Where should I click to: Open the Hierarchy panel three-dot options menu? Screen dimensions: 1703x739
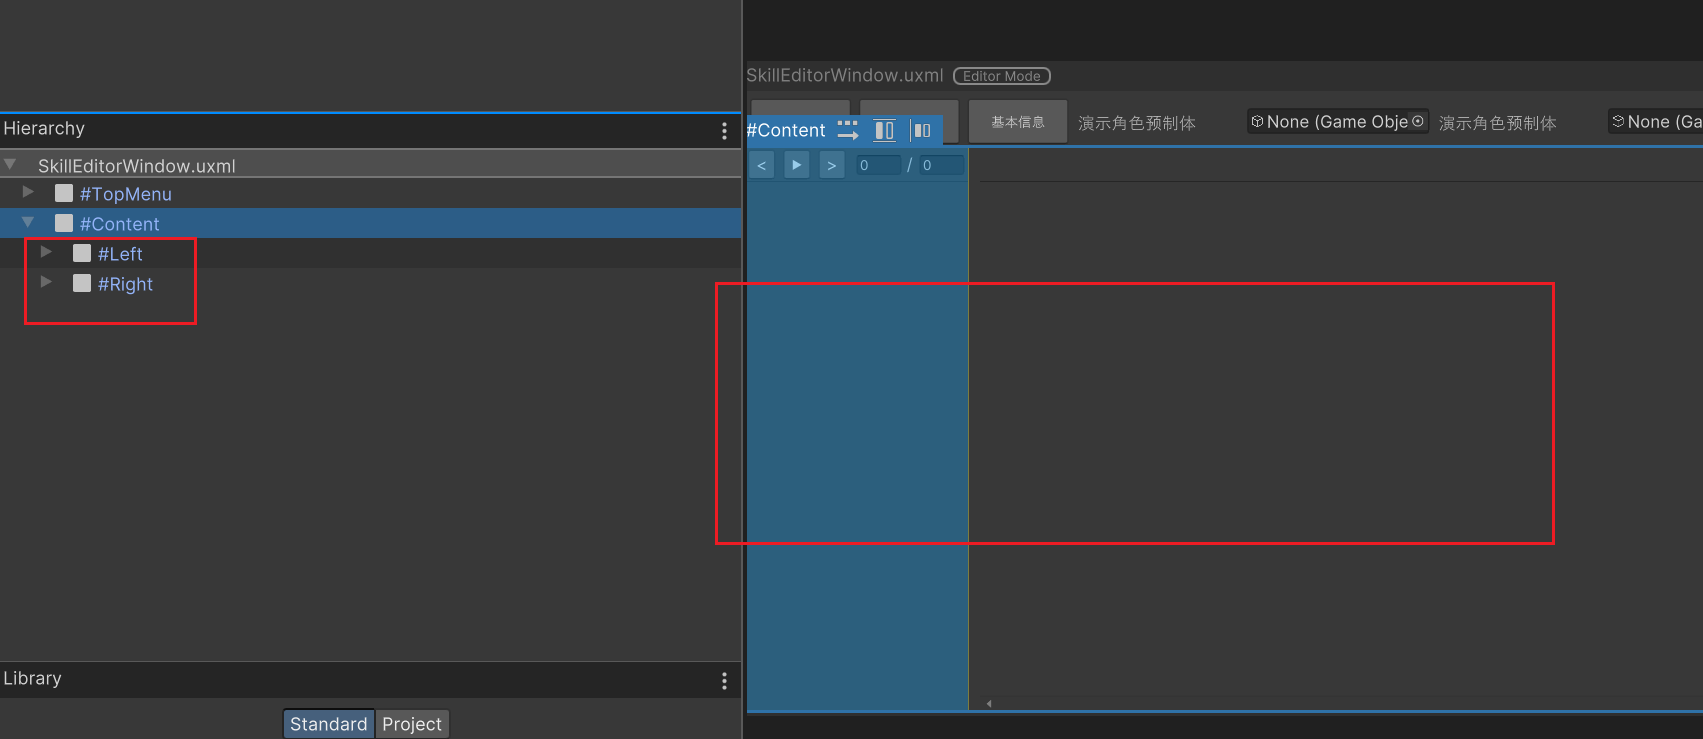[x=724, y=131]
